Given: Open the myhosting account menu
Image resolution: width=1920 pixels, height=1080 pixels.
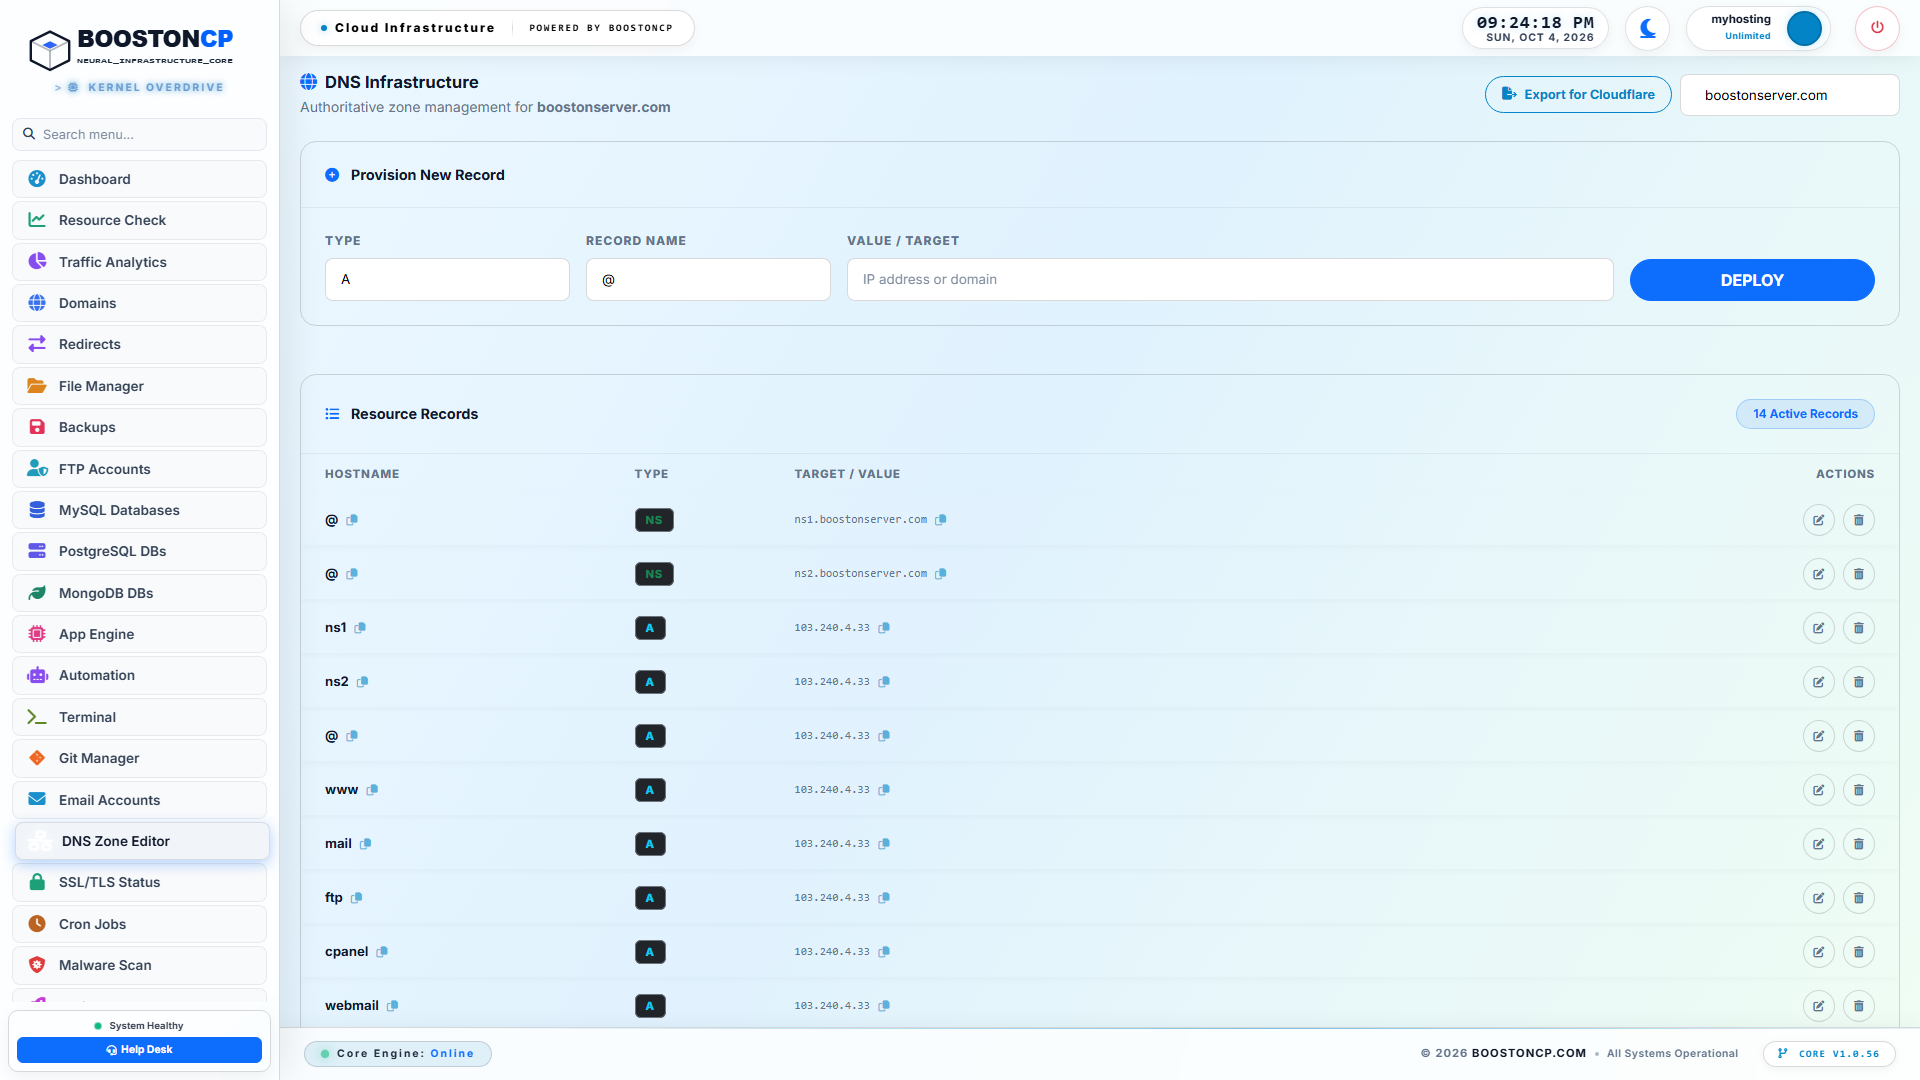Looking at the screenshot, I should click(x=1758, y=28).
